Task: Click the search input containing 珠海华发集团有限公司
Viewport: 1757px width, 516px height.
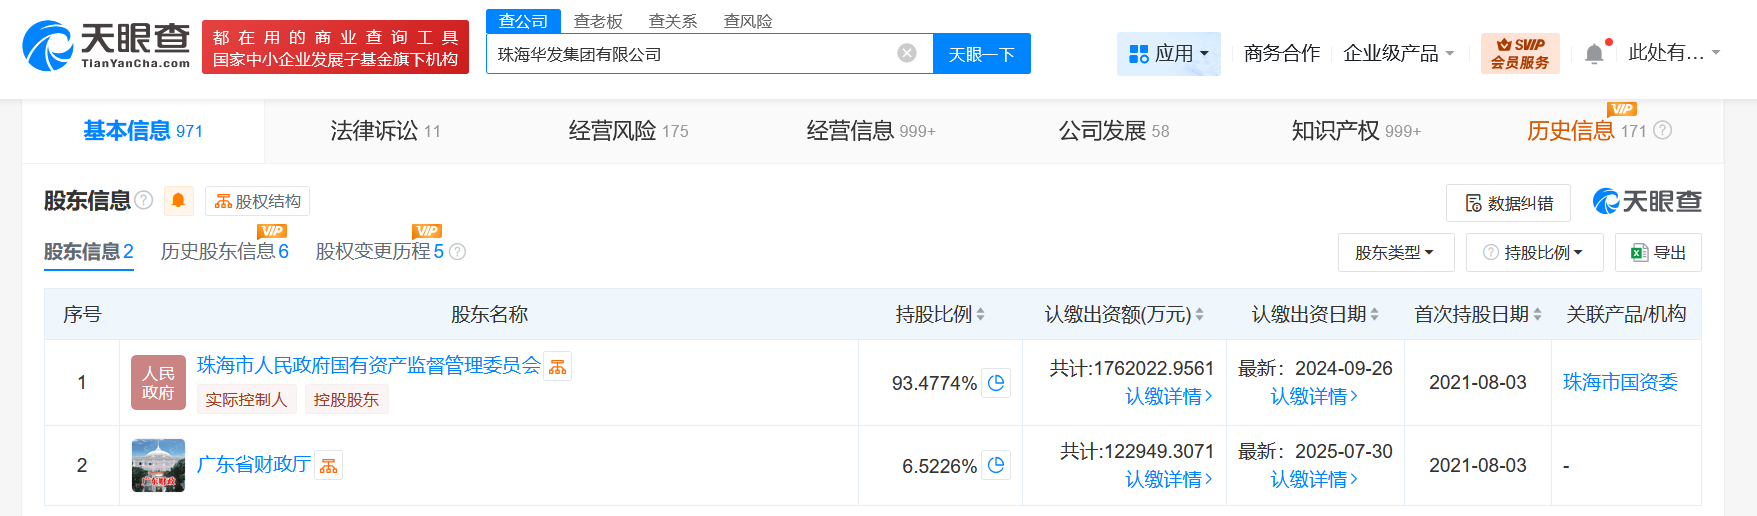Action: [x=690, y=54]
